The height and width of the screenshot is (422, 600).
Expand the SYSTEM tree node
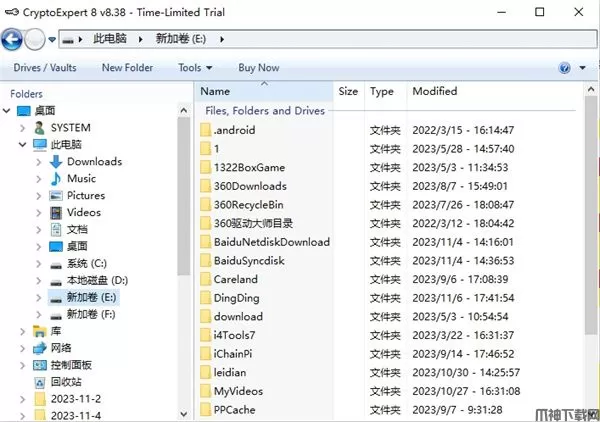click(x=23, y=128)
